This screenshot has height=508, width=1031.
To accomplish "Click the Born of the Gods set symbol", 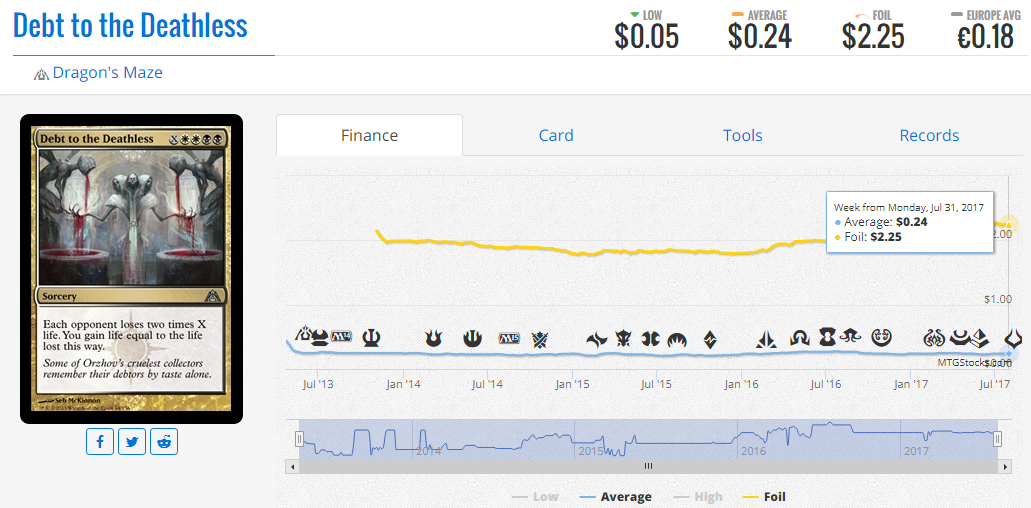I will click(433, 338).
